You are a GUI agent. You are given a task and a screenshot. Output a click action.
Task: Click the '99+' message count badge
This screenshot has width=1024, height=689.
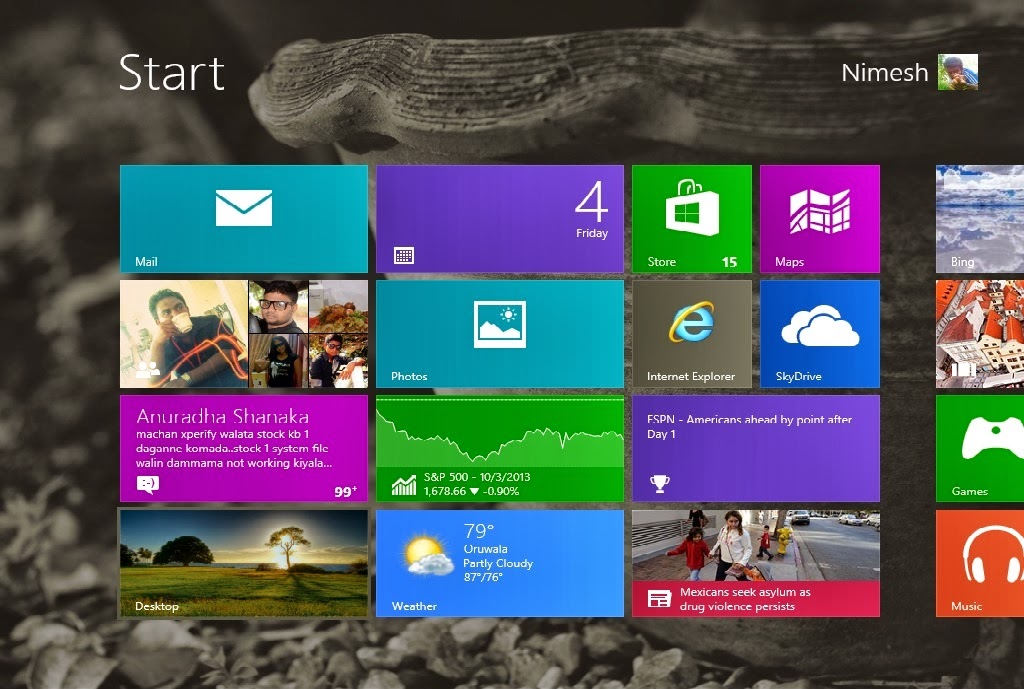point(345,491)
